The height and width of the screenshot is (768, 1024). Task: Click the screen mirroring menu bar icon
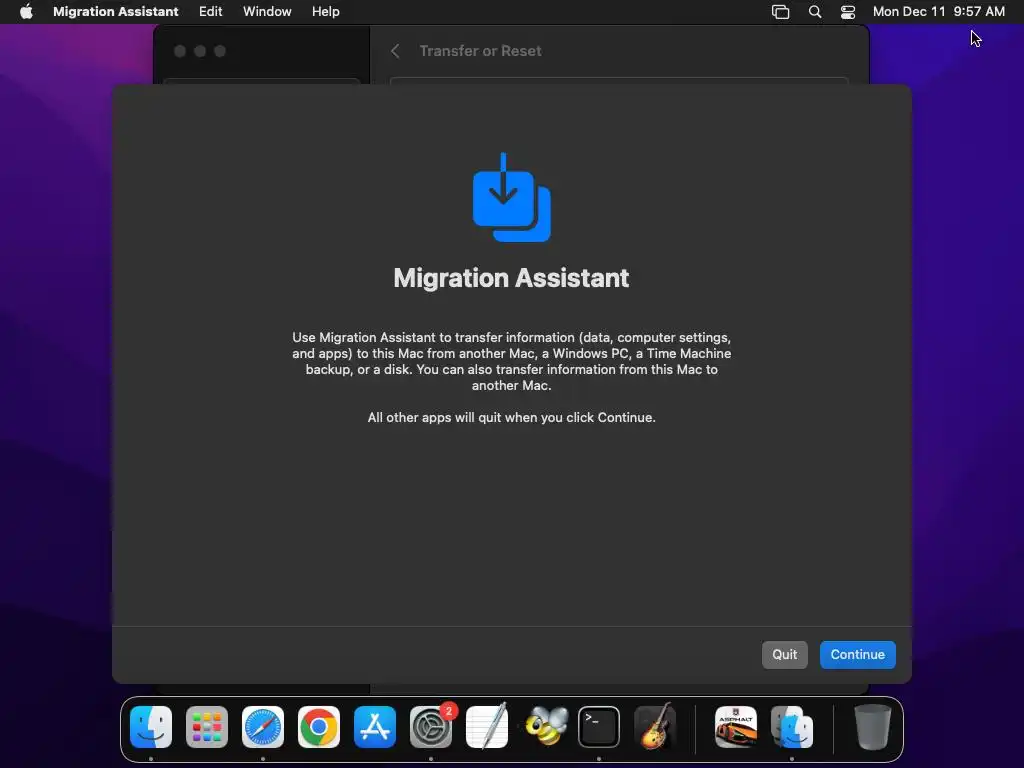[x=780, y=12]
